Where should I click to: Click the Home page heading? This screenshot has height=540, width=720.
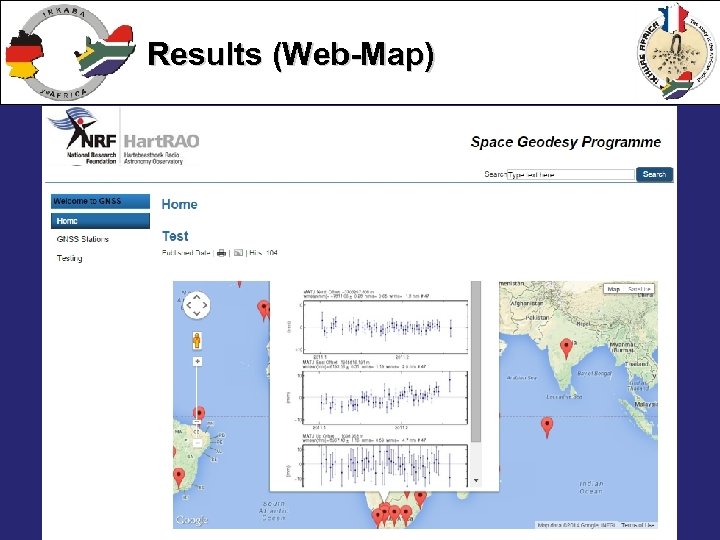[179, 204]
